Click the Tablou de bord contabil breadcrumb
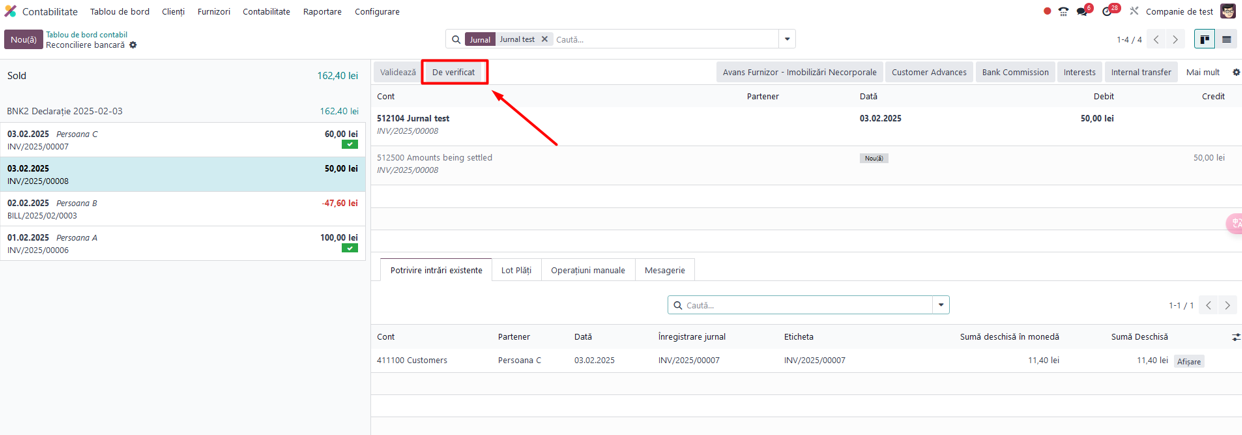Screen dimensions: 1242x435 pyautogui.click(x=86, y=34)
